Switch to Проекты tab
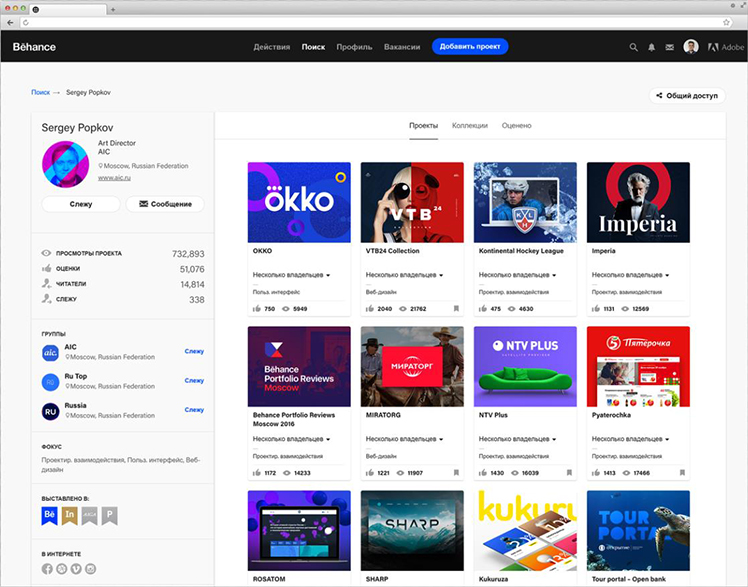The image size is (748, 587). point(424,125)
